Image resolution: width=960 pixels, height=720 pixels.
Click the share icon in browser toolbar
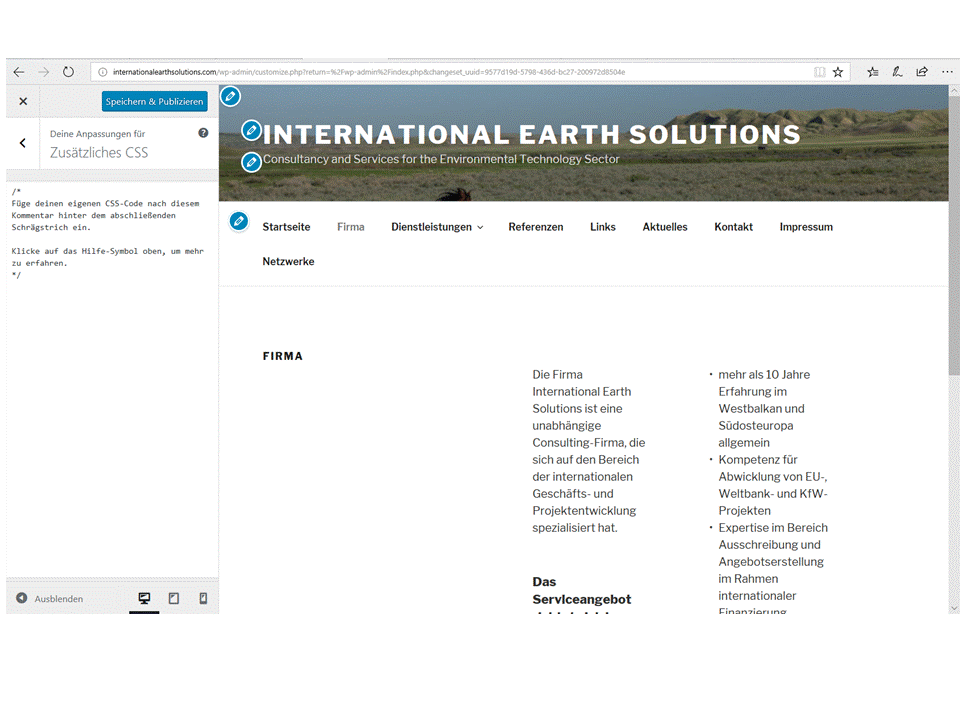922,72
